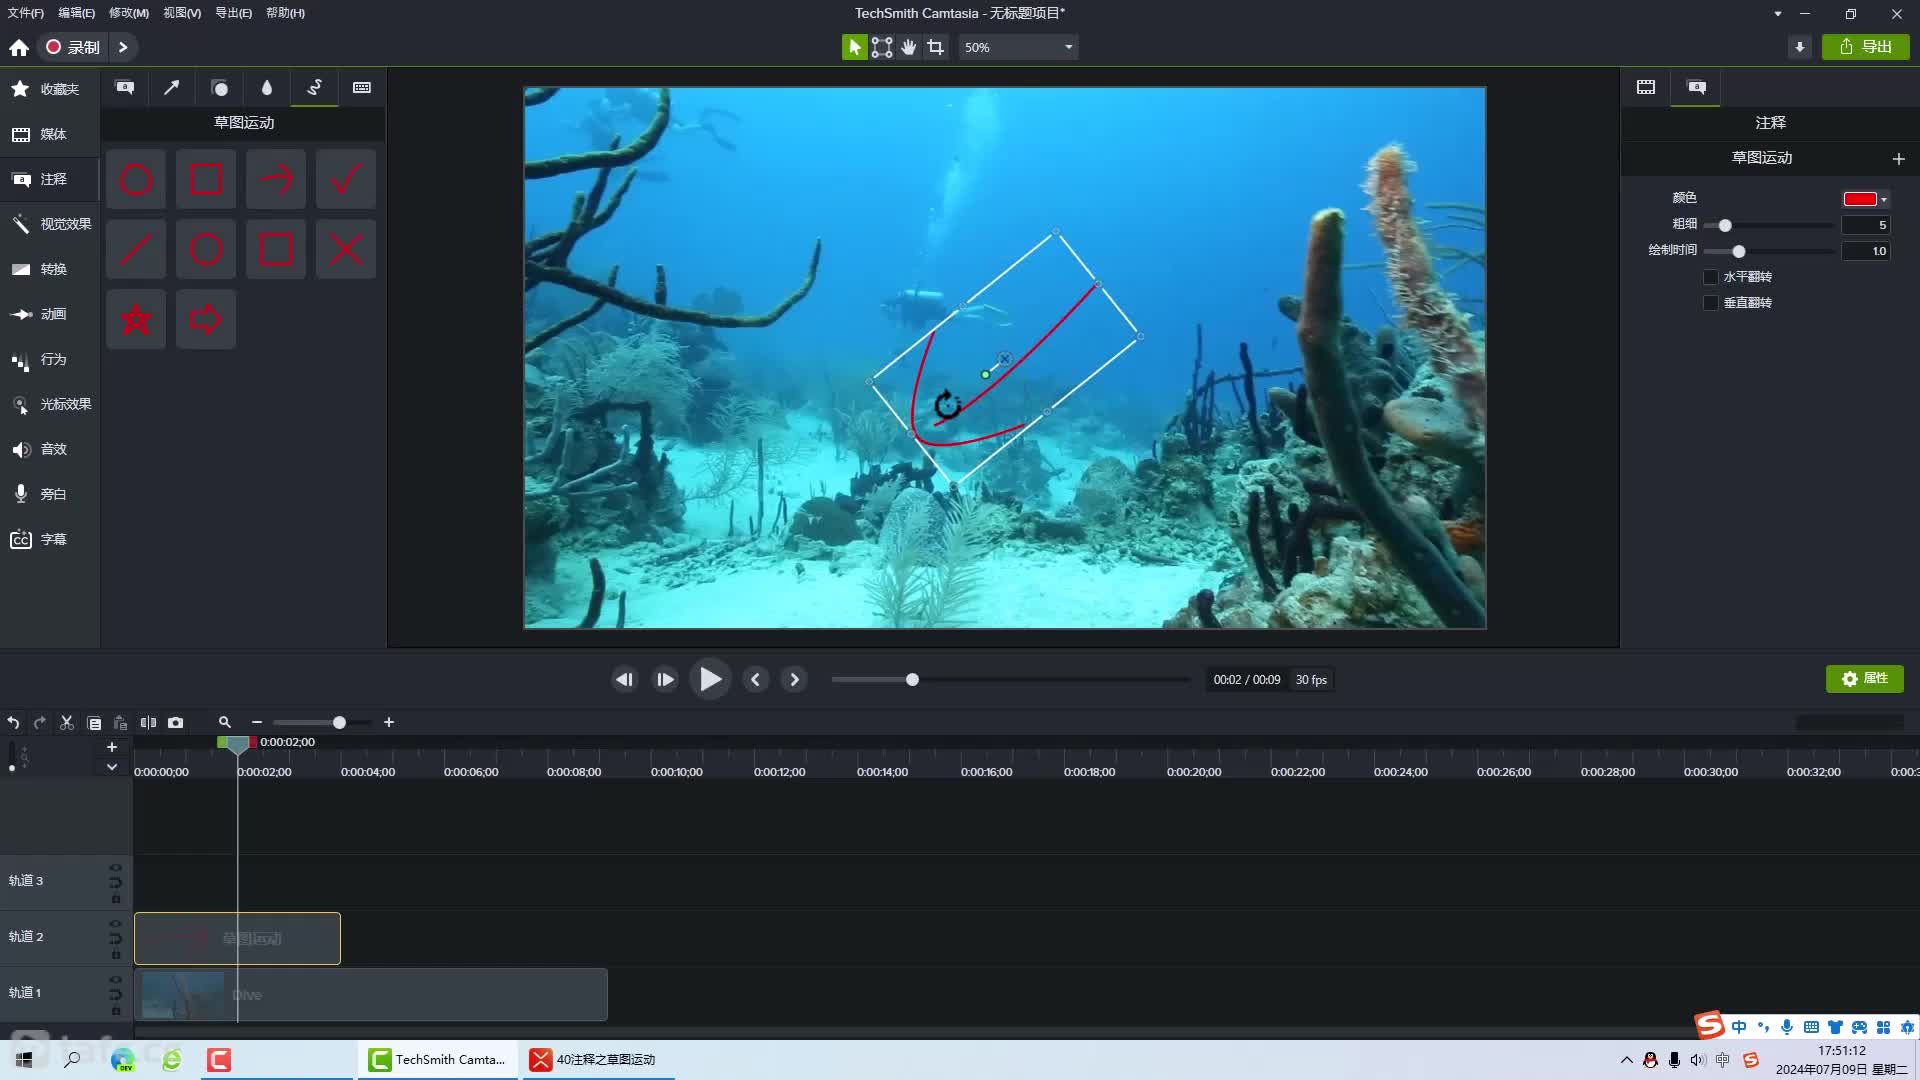
Task: Select the 草图运动 clip on track 2
Action: click(237, 938)
